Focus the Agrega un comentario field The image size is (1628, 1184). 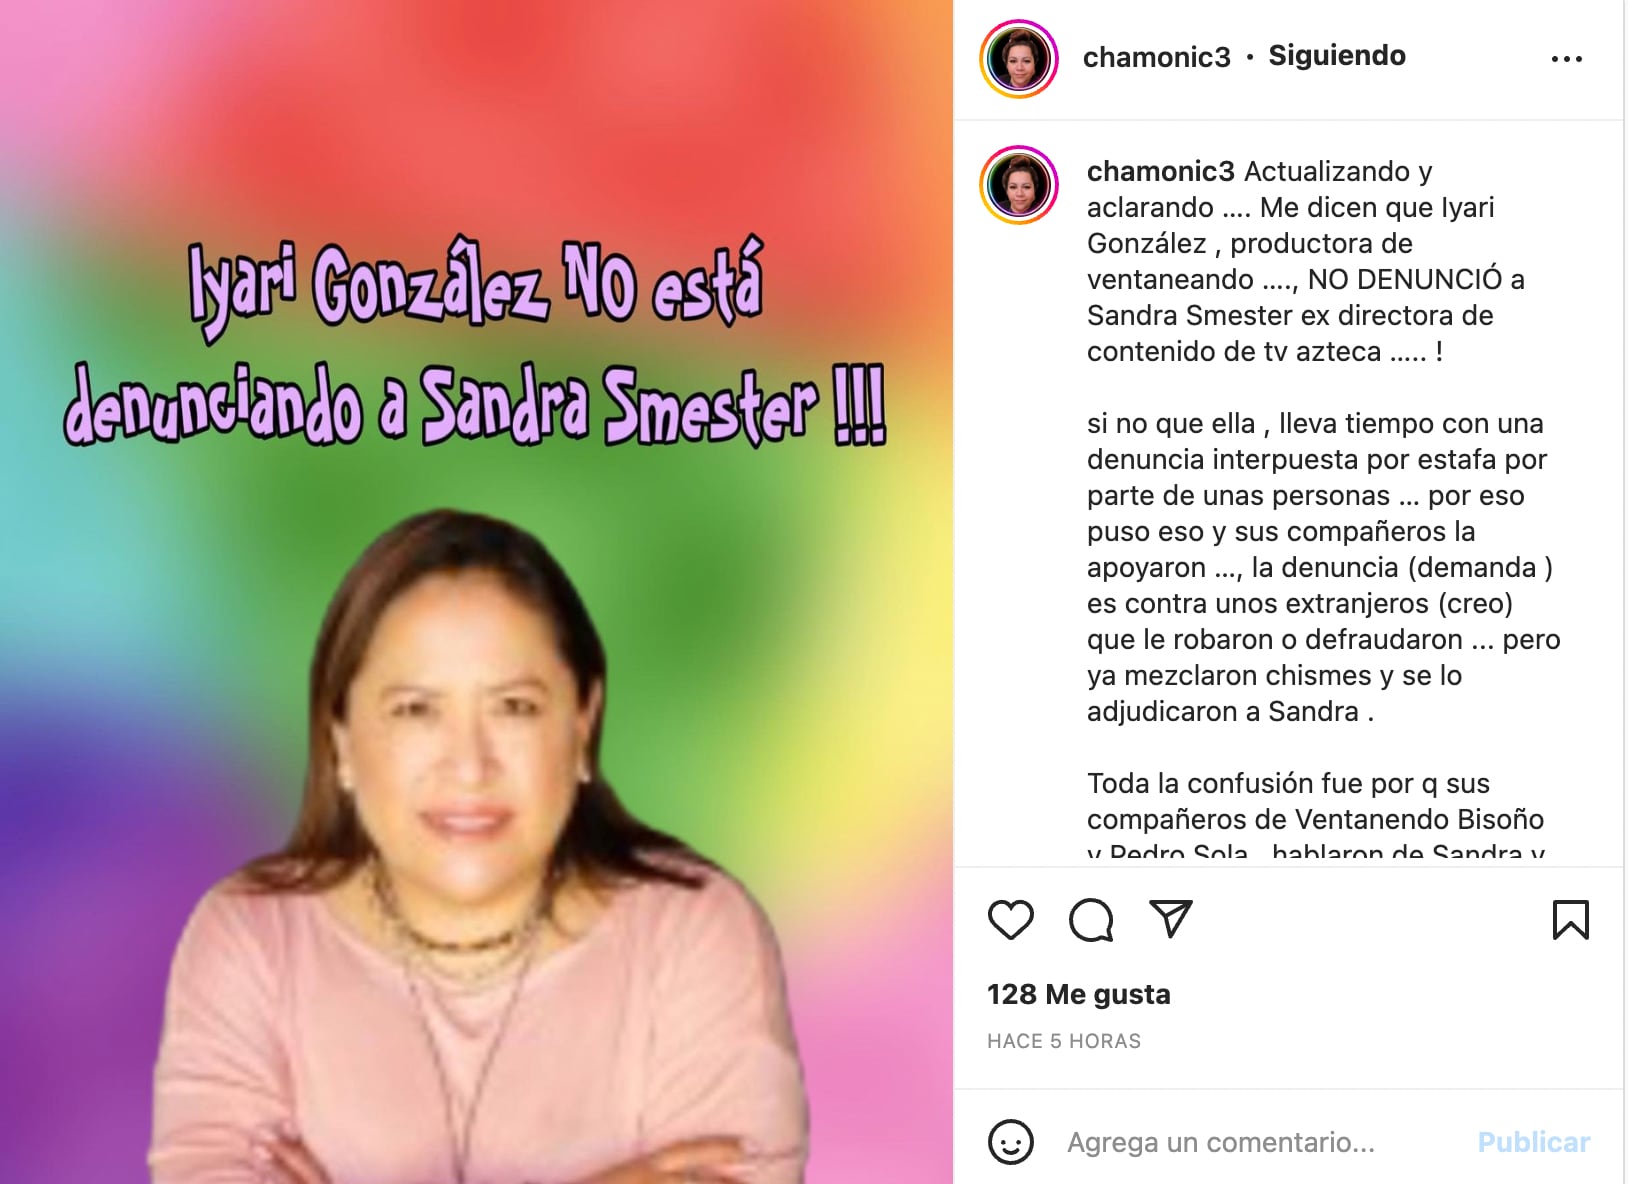pyautogui.click(x=1262, y=1142)
